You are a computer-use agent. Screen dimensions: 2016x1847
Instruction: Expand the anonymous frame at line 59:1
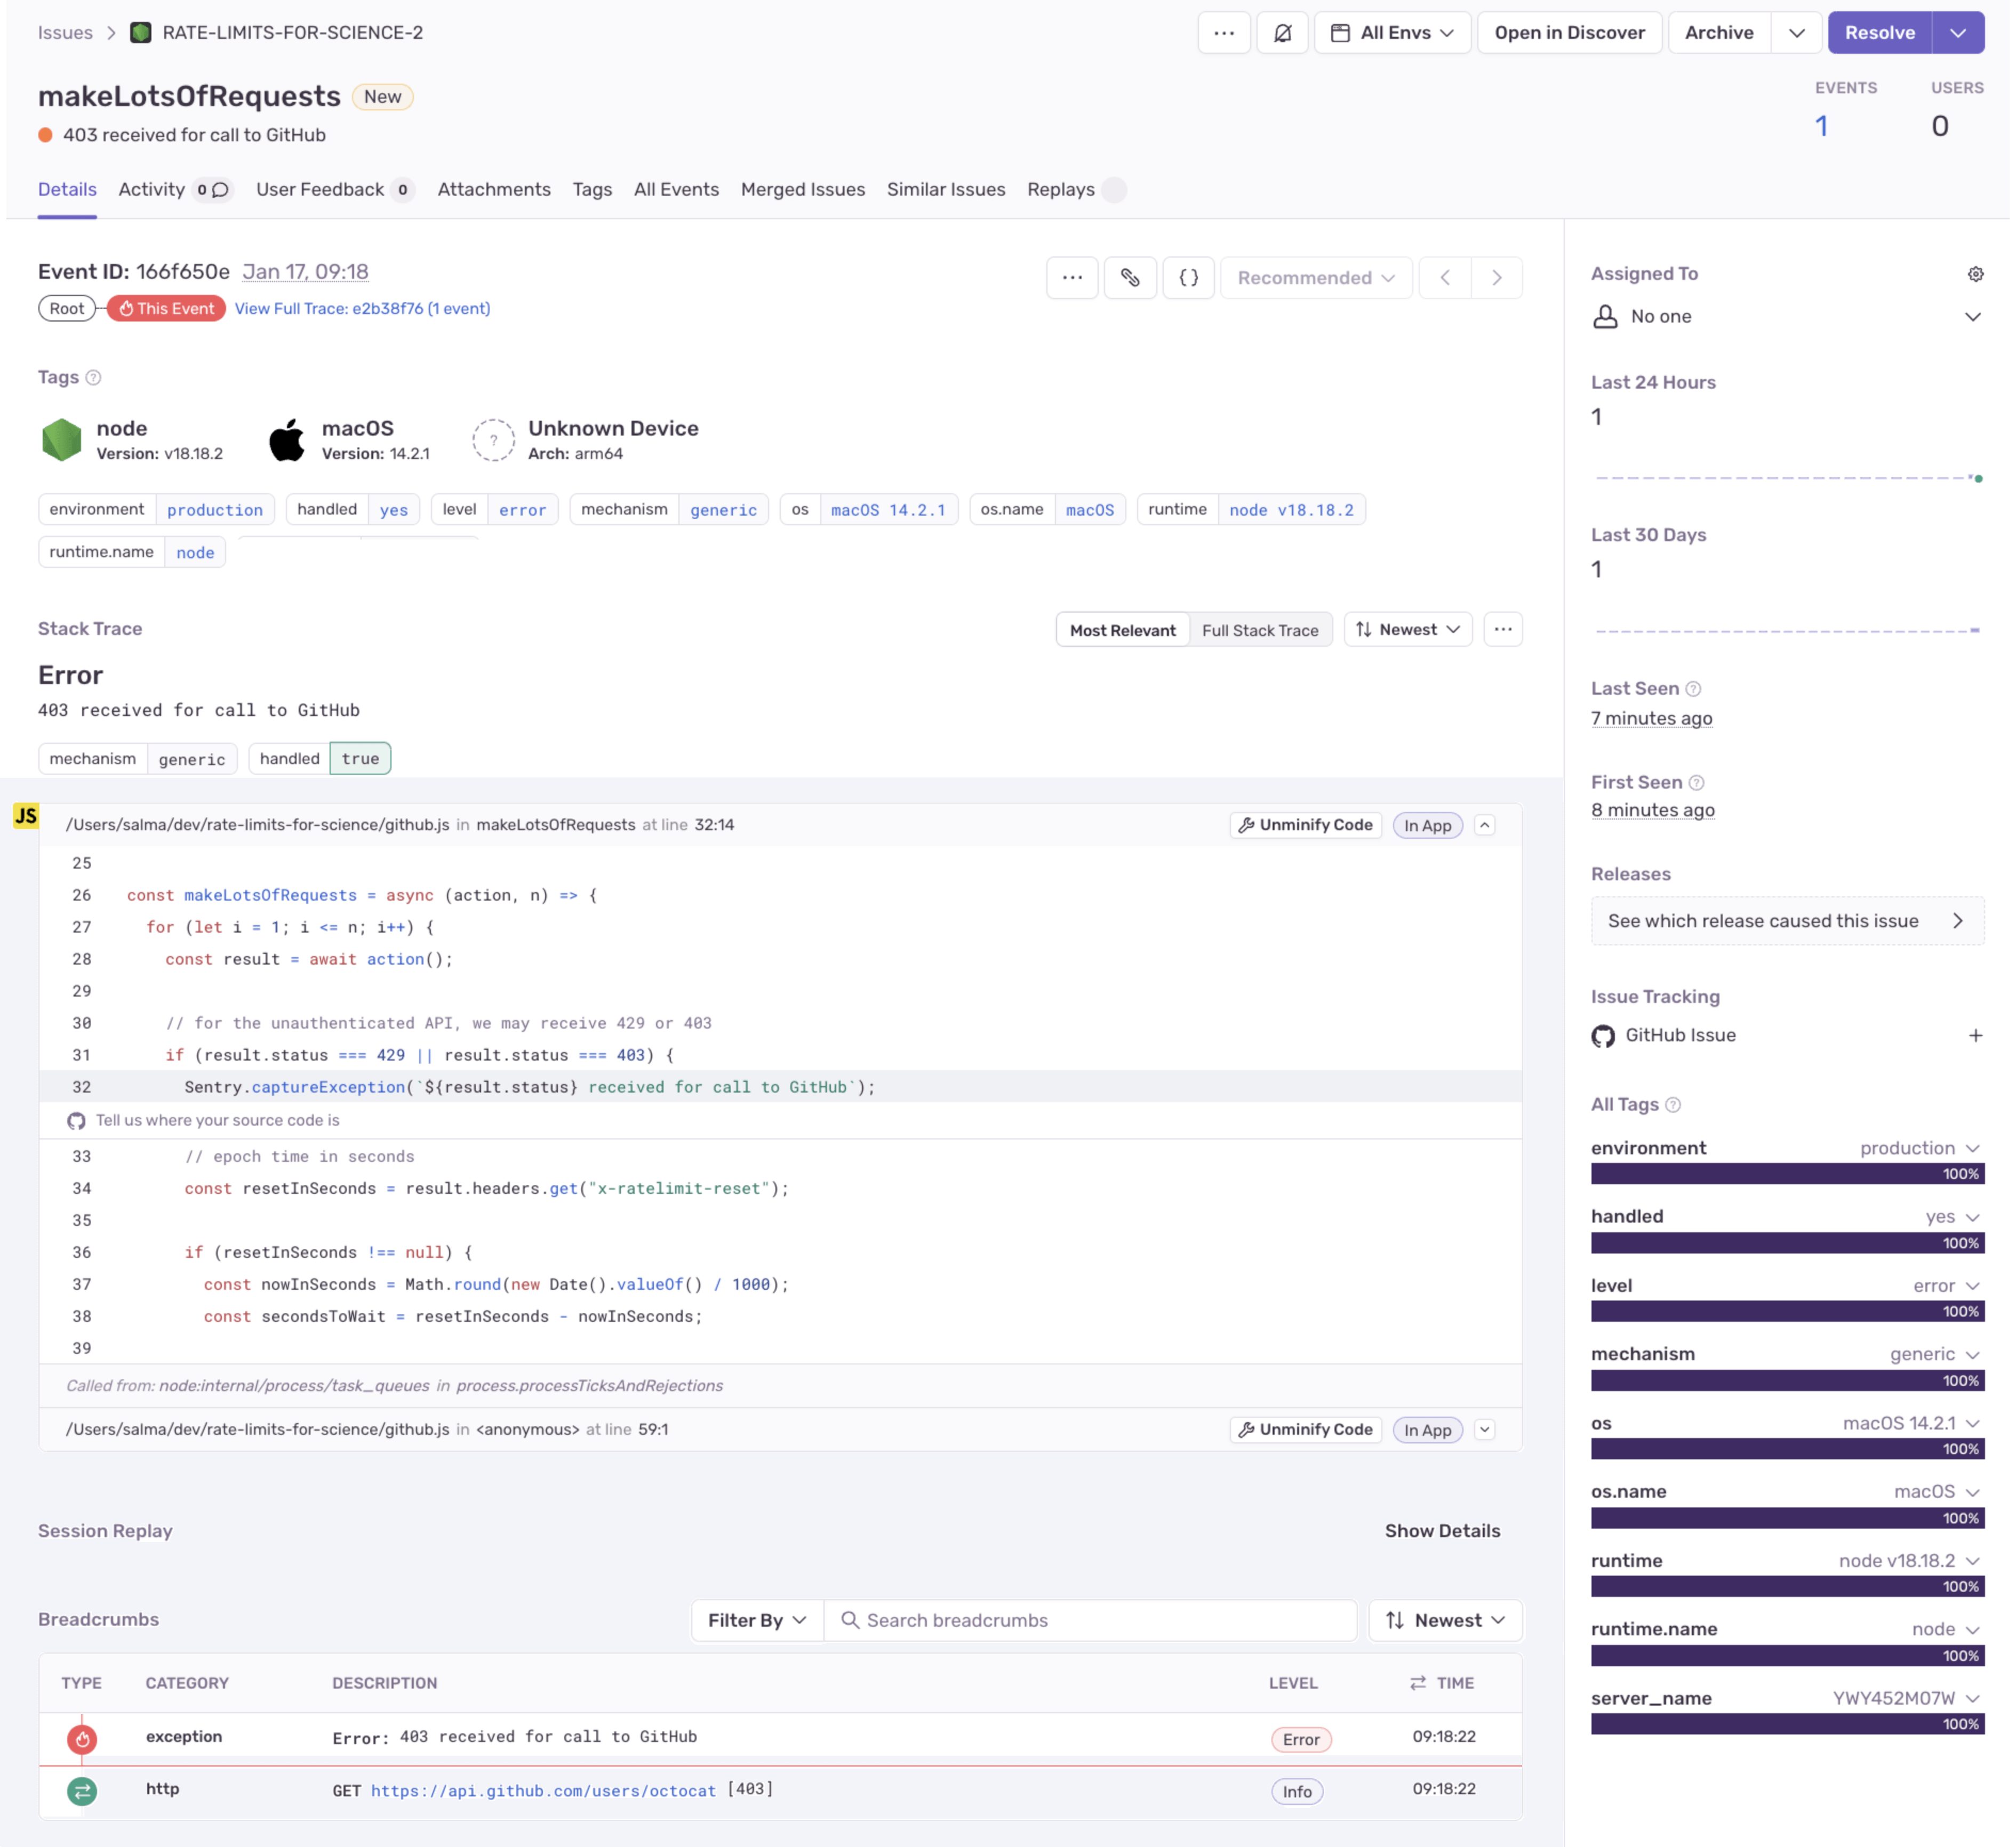click(1485, 1431)
